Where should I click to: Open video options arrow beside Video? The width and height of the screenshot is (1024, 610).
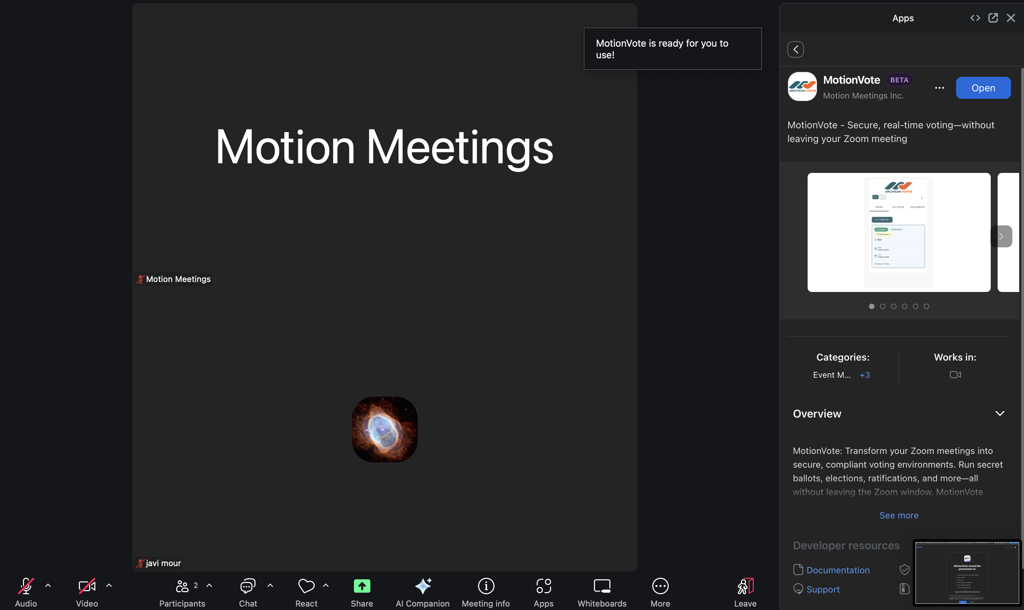point(109,586)
